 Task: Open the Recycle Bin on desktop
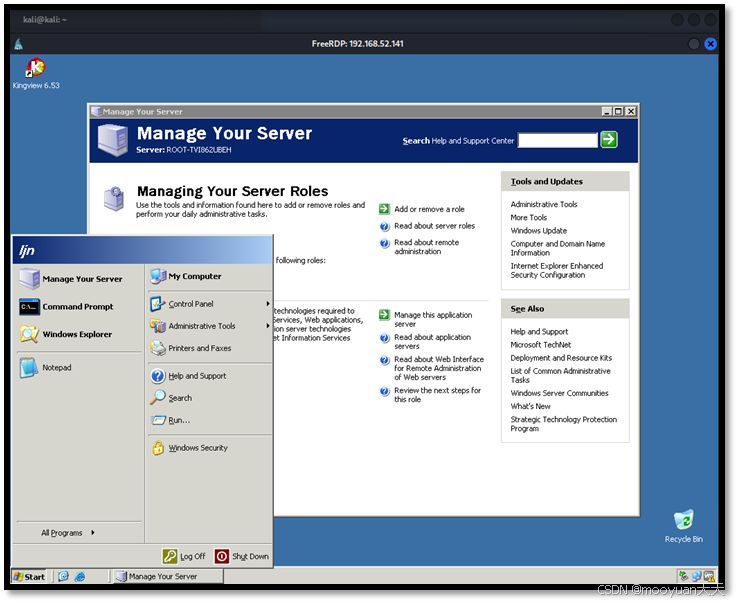(683, 526)
